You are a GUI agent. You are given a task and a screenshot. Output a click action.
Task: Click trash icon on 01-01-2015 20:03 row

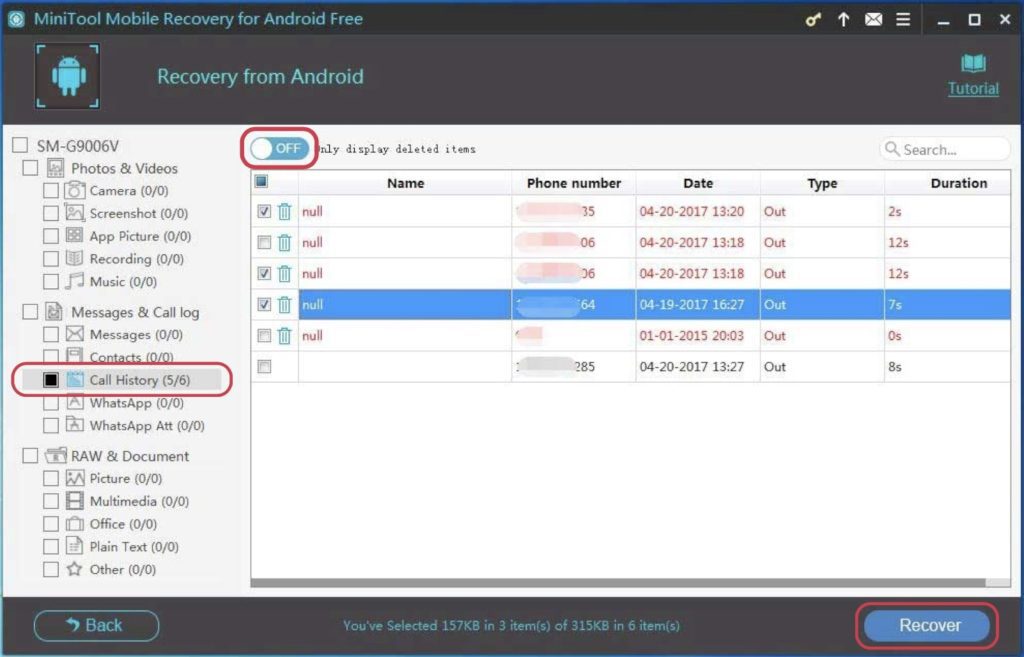tap(284, 336)
